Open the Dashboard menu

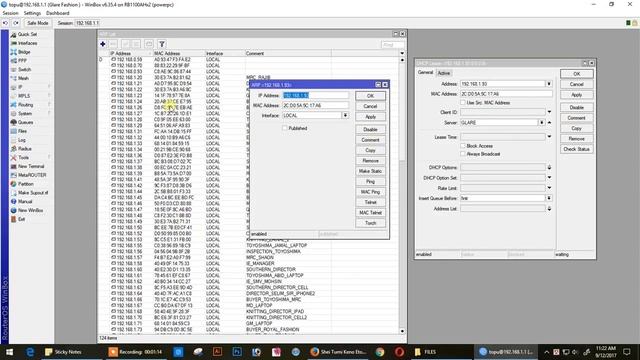(x=58, y=13)
